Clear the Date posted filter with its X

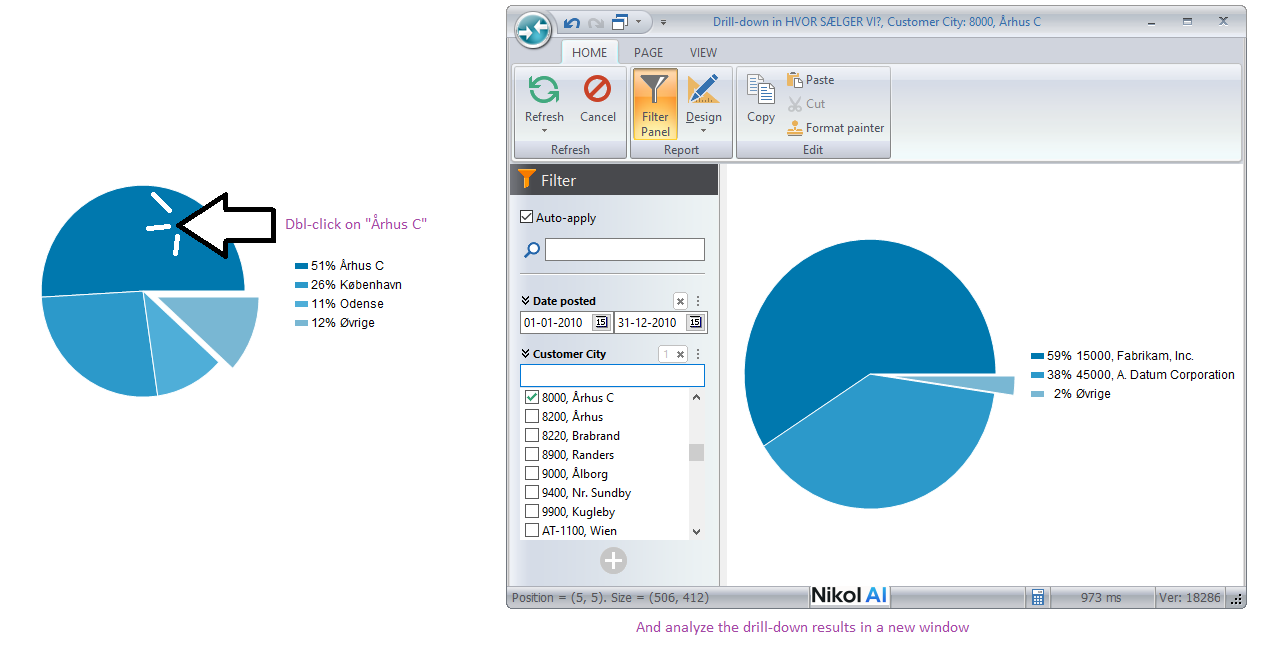tap(680, 301)
